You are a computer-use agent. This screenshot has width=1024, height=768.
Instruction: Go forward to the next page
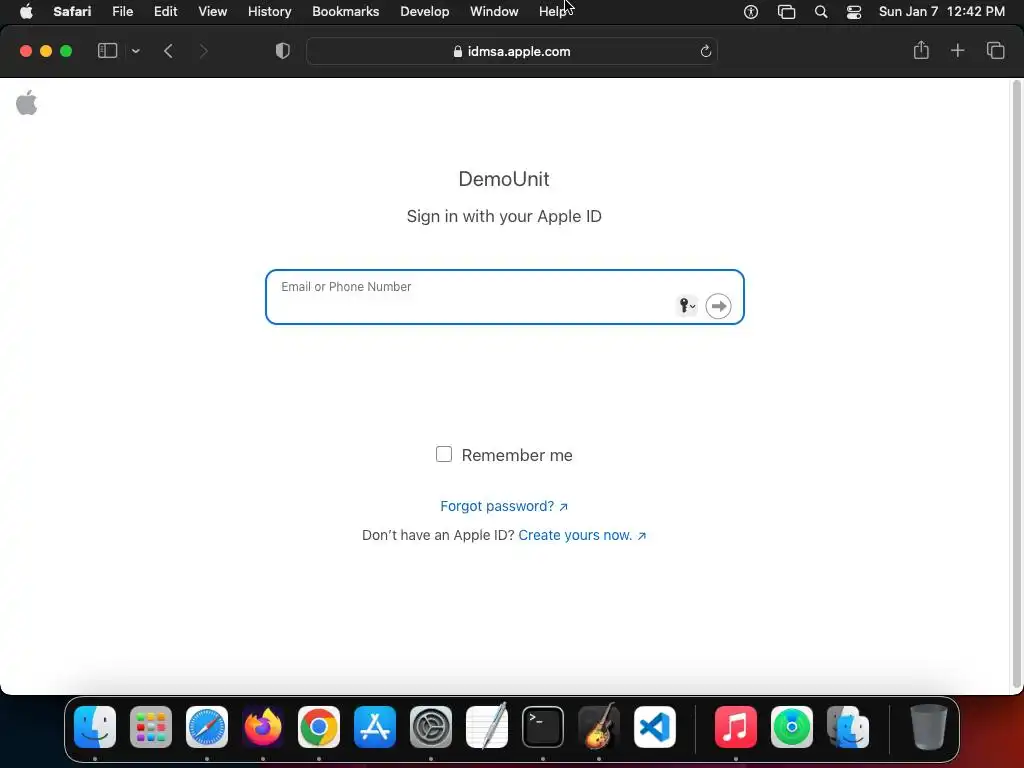point(203,51)
